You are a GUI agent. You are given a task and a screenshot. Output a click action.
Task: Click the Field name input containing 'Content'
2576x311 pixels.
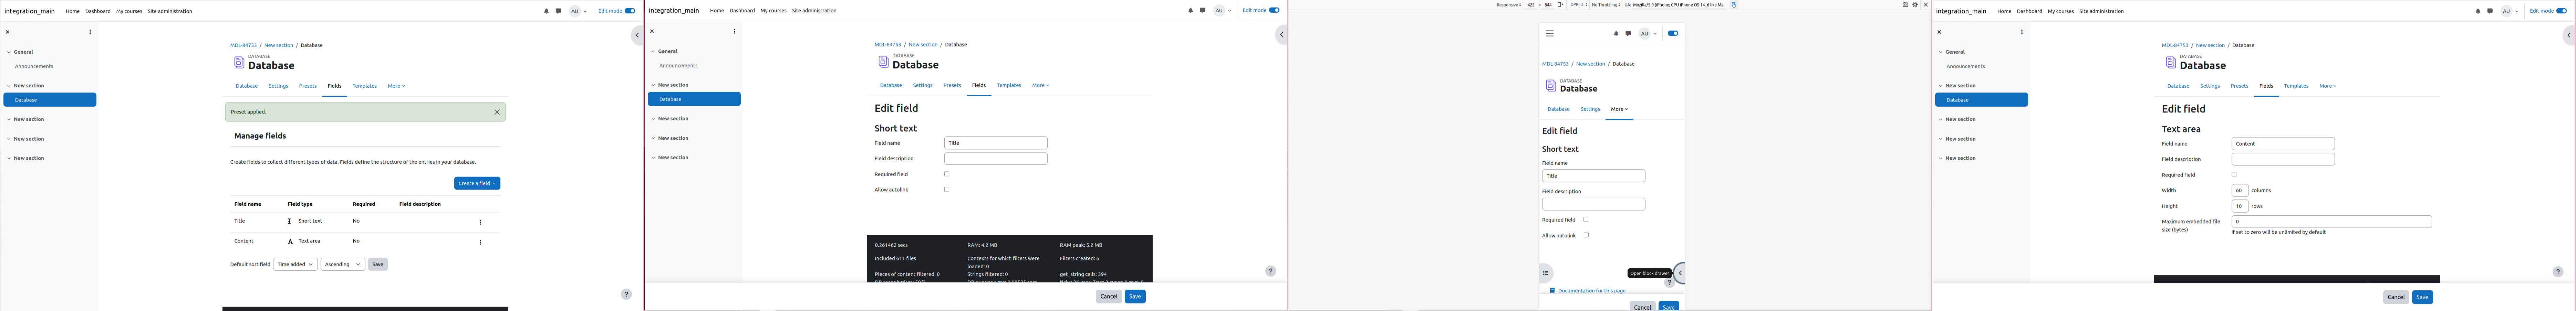pos(2283,144)
